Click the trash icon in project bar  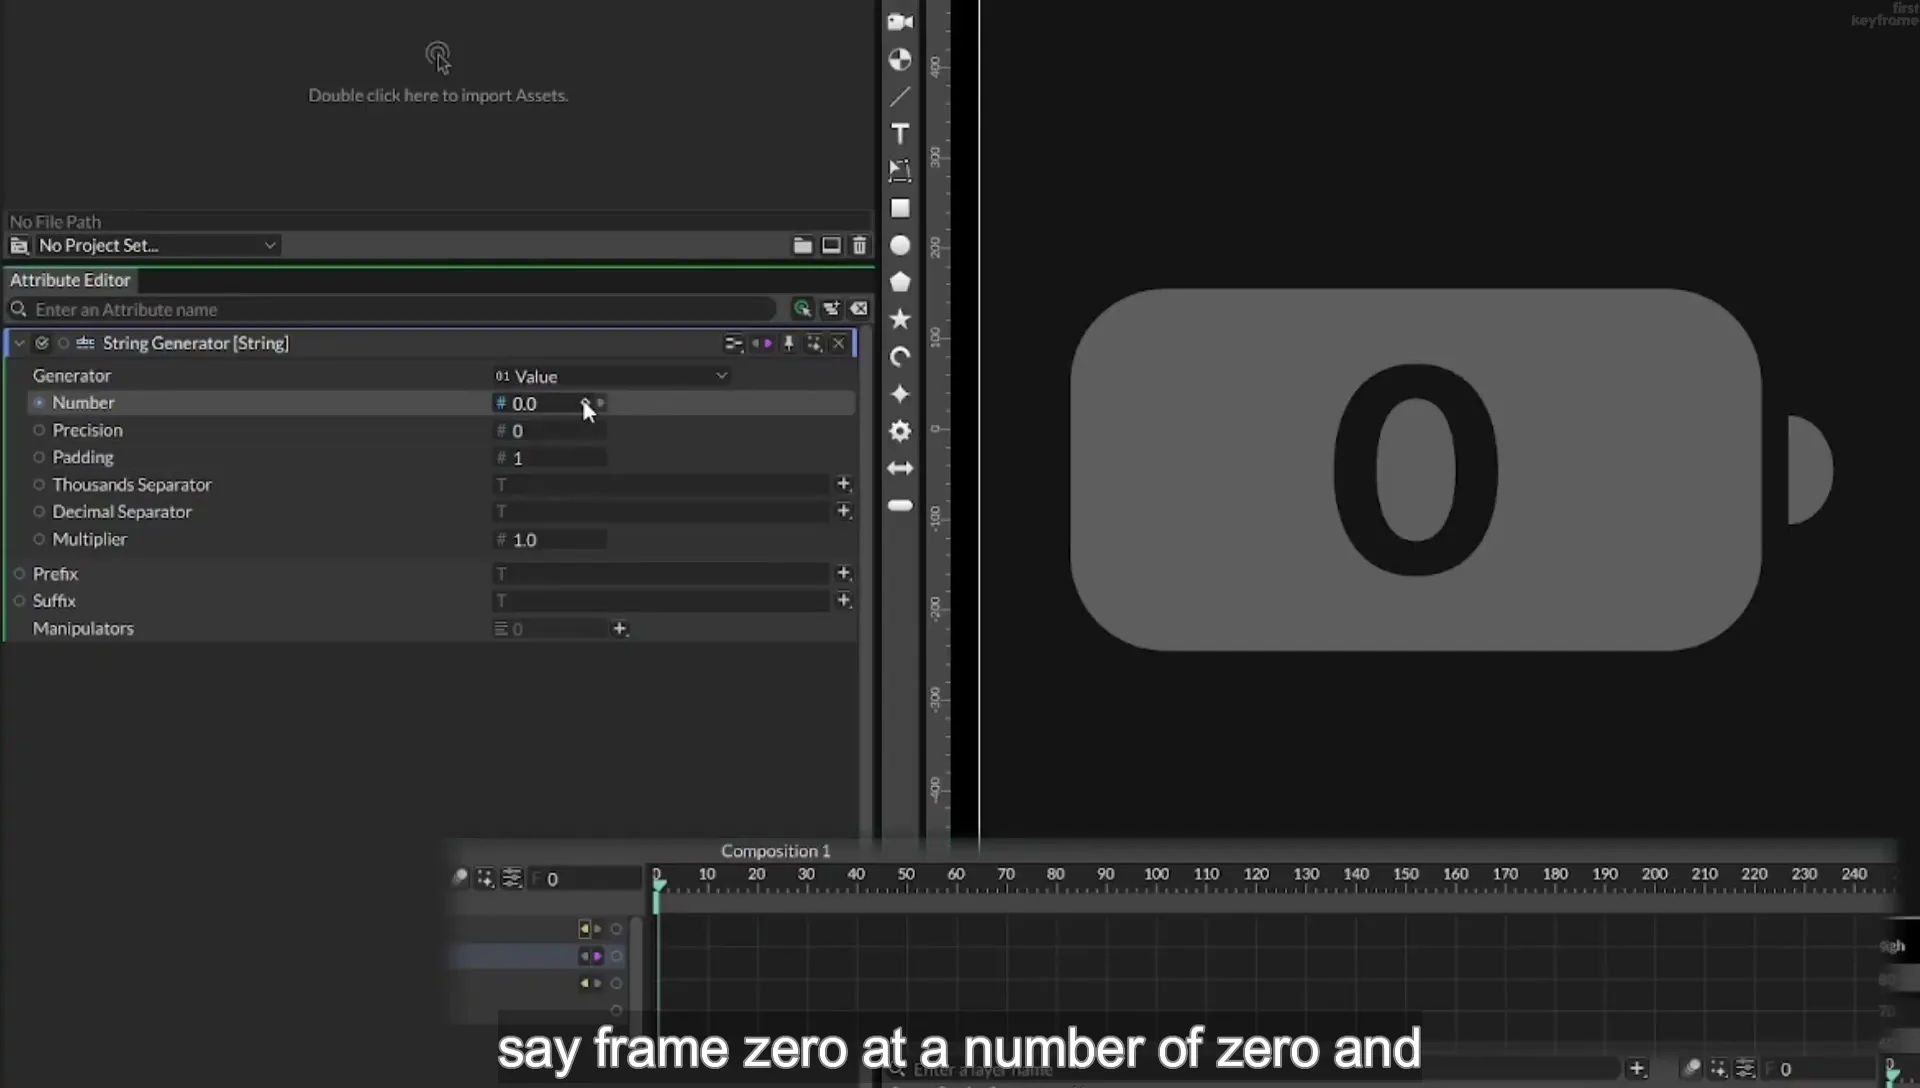tap(859, 245)
